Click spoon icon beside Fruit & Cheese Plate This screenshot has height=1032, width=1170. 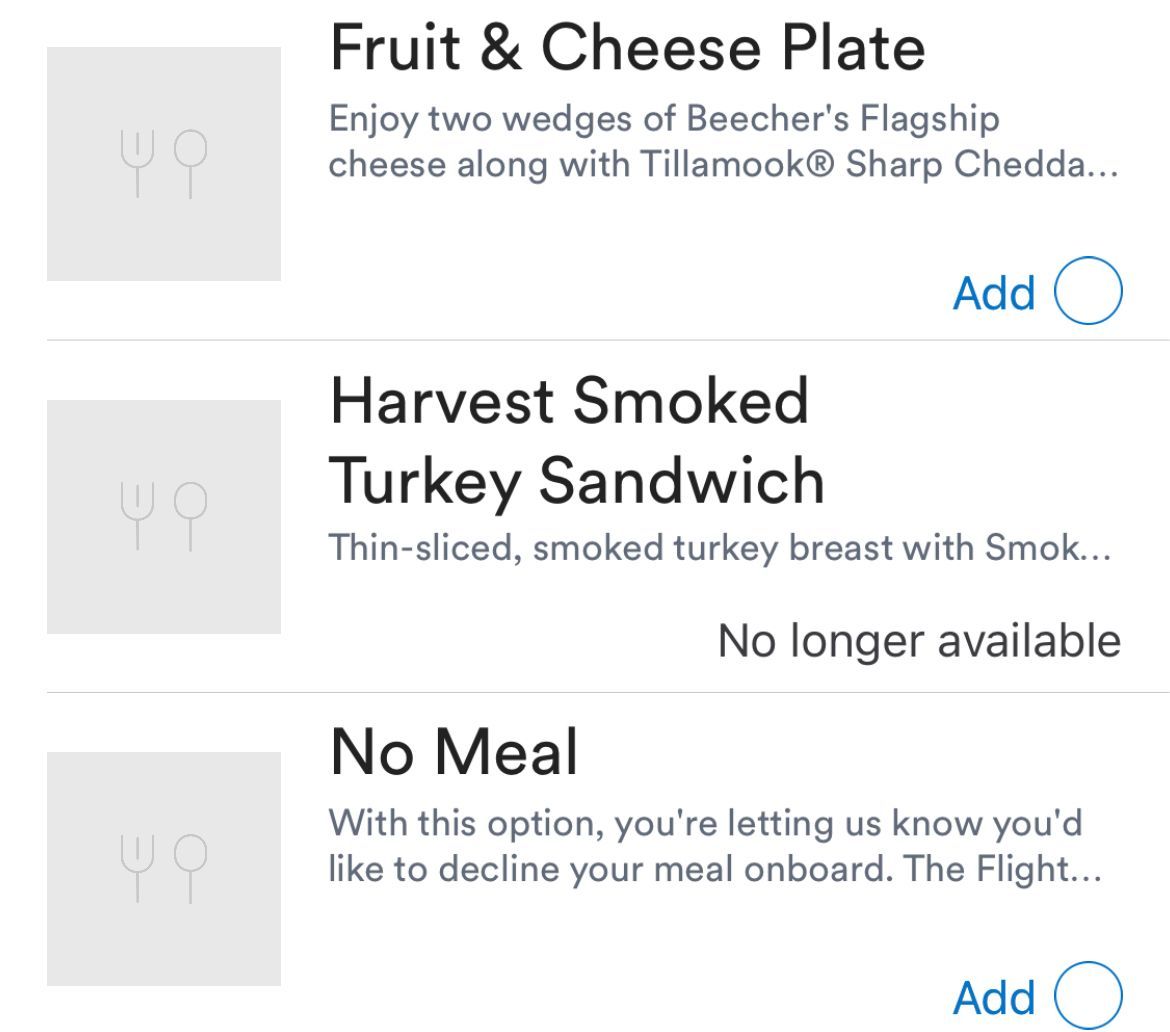[190, 163]
